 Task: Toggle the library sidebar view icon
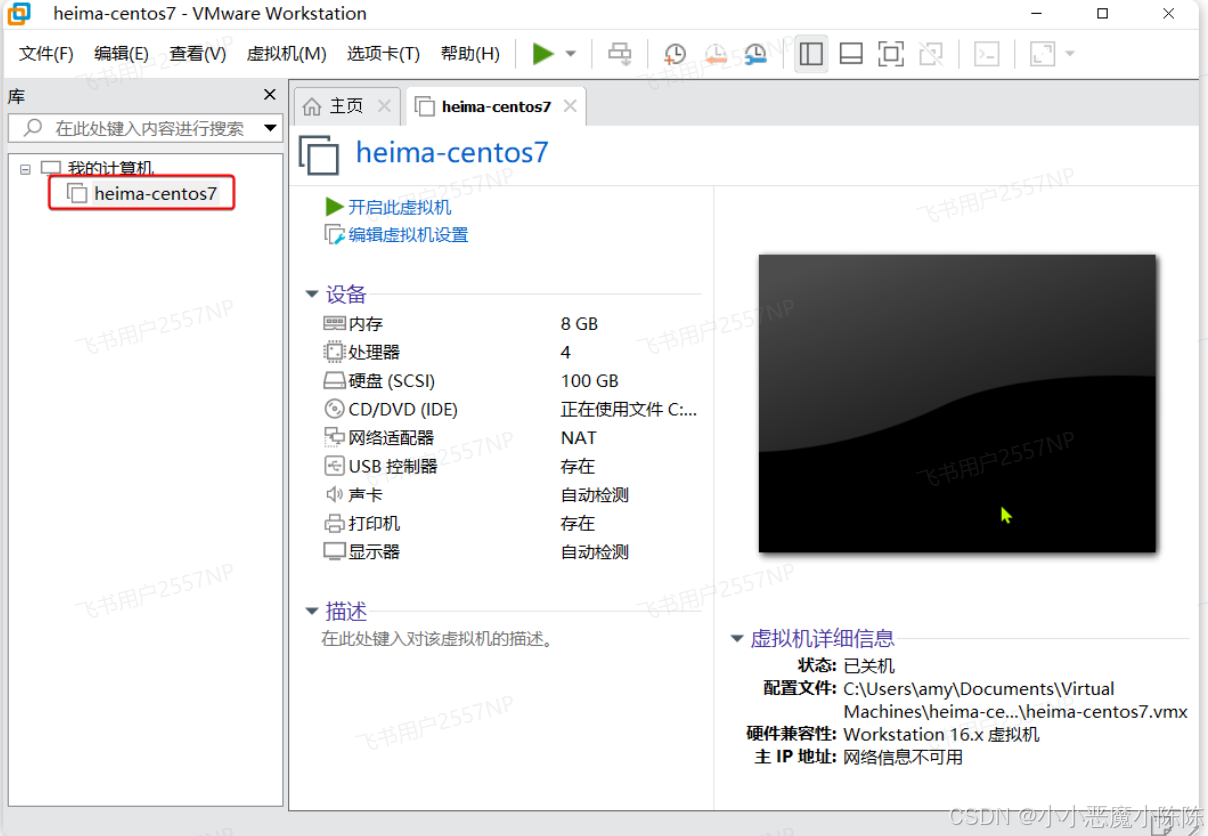pos(811,54)
